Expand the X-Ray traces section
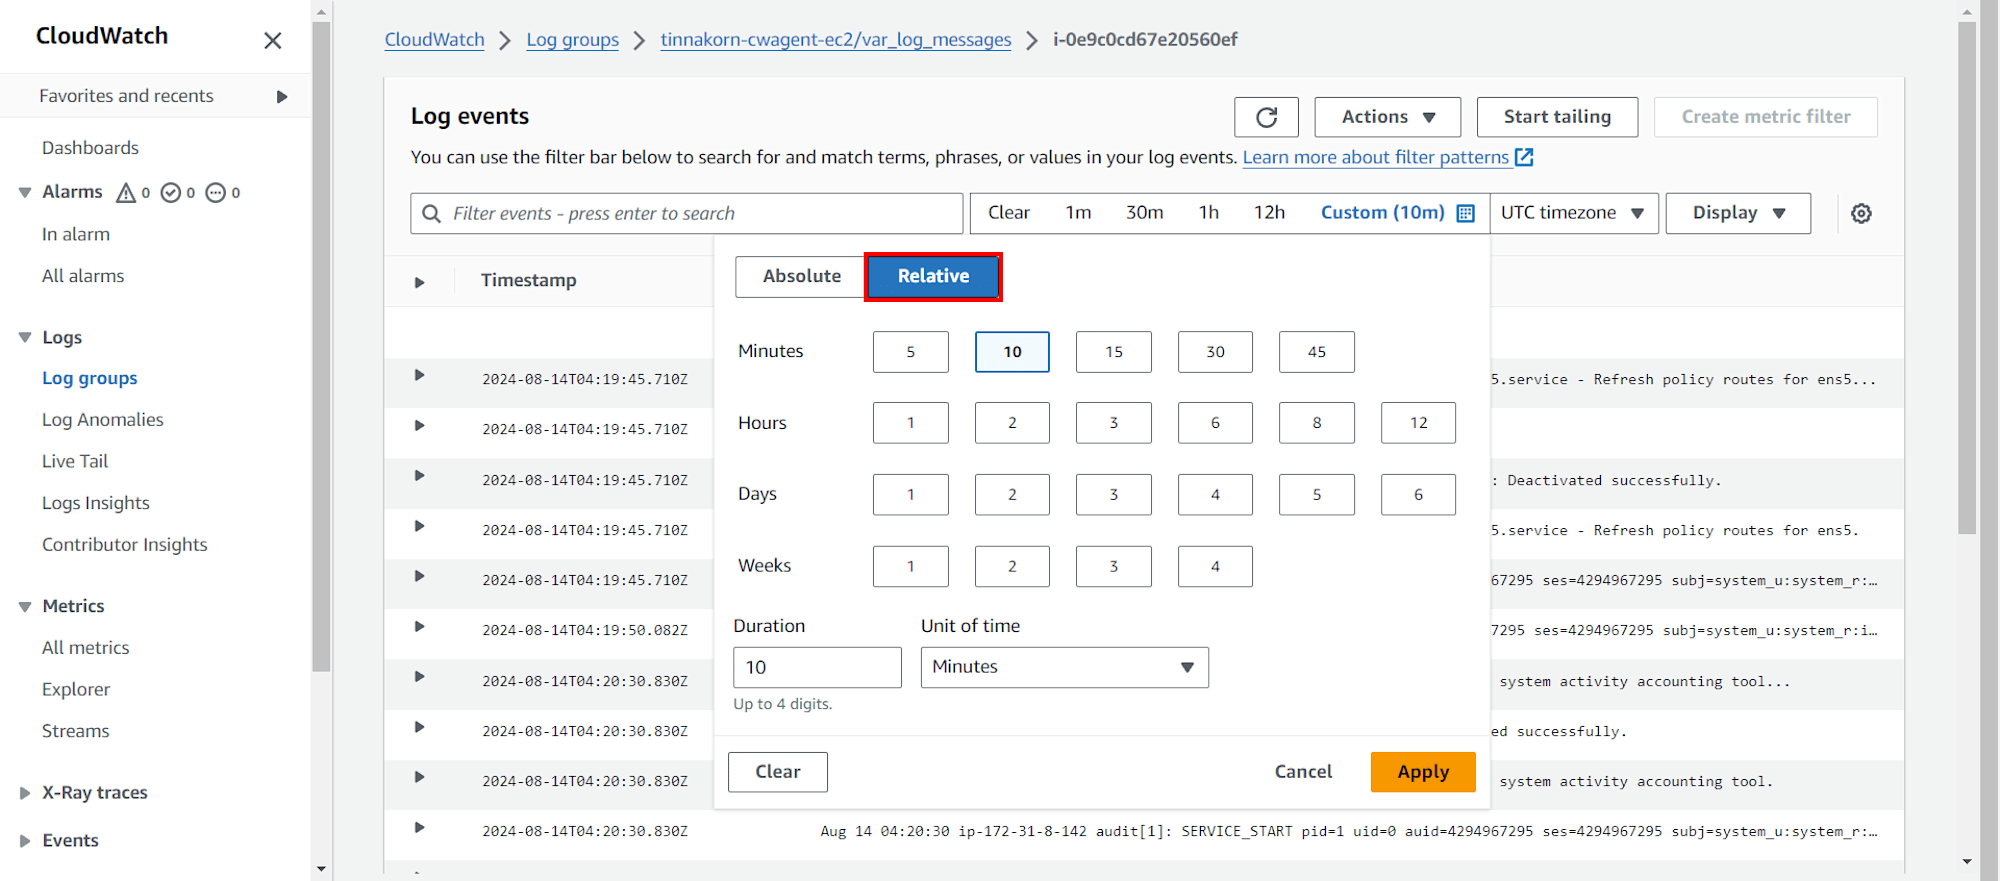The image size is (2000, 881). click(x=25, y=793)
